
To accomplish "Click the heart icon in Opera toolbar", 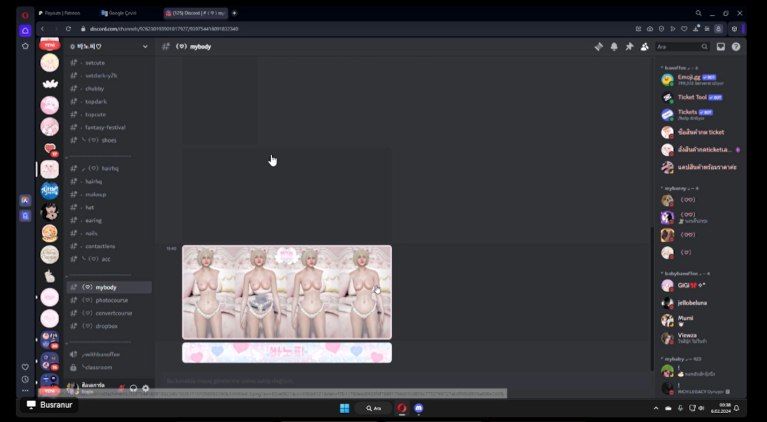I will point(684,29).
